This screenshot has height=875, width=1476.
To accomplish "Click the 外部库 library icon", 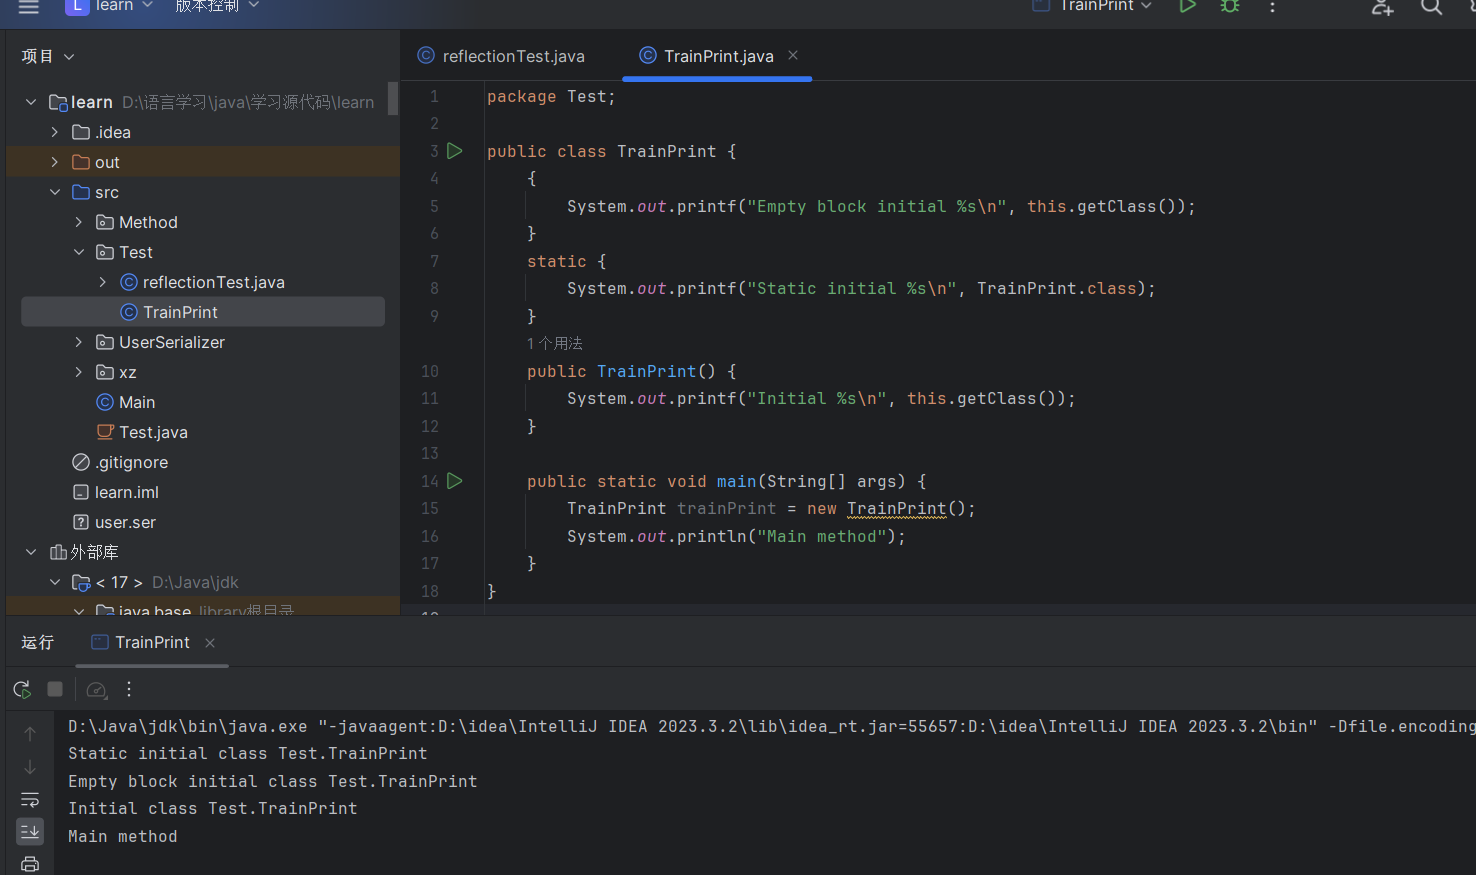I will click(58, 552).
